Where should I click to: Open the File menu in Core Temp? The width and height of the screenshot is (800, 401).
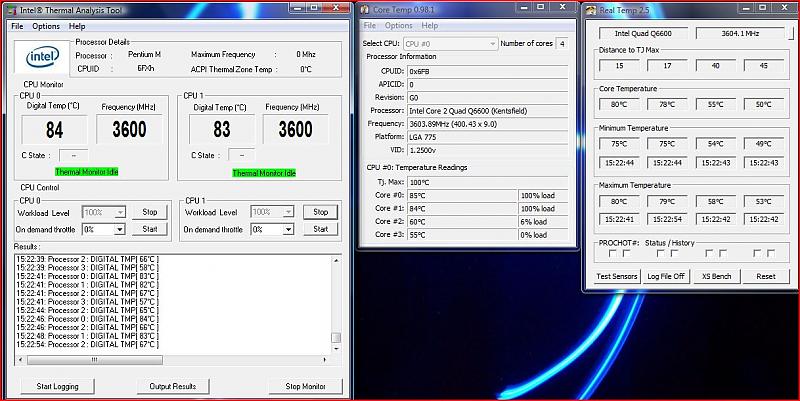pyautogui.click(x=369, y=26)
